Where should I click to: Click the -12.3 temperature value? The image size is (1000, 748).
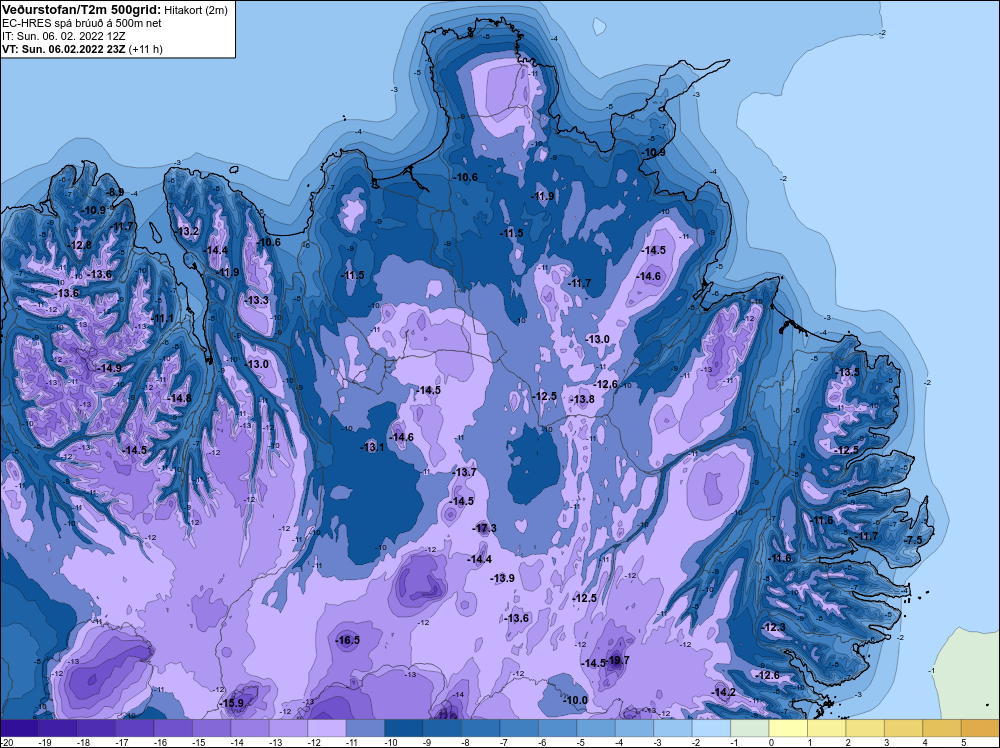[x=774, y=627]
